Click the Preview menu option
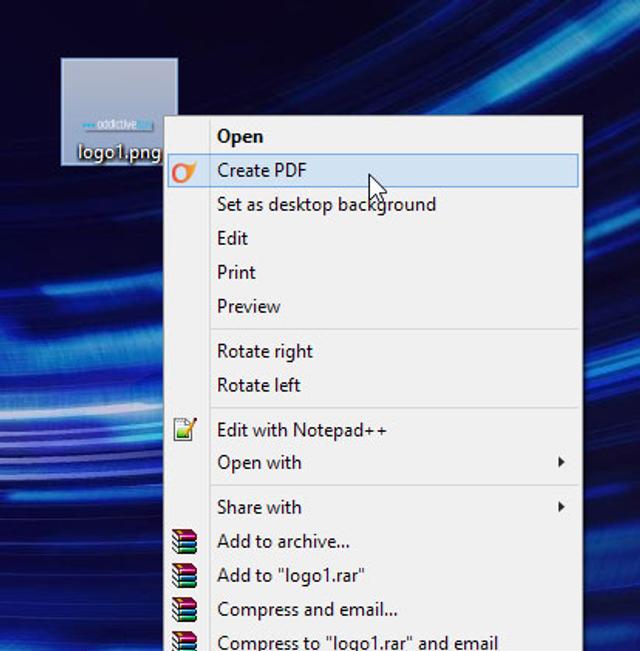Viewport: 640px width, 651px height. pos(248,307)
